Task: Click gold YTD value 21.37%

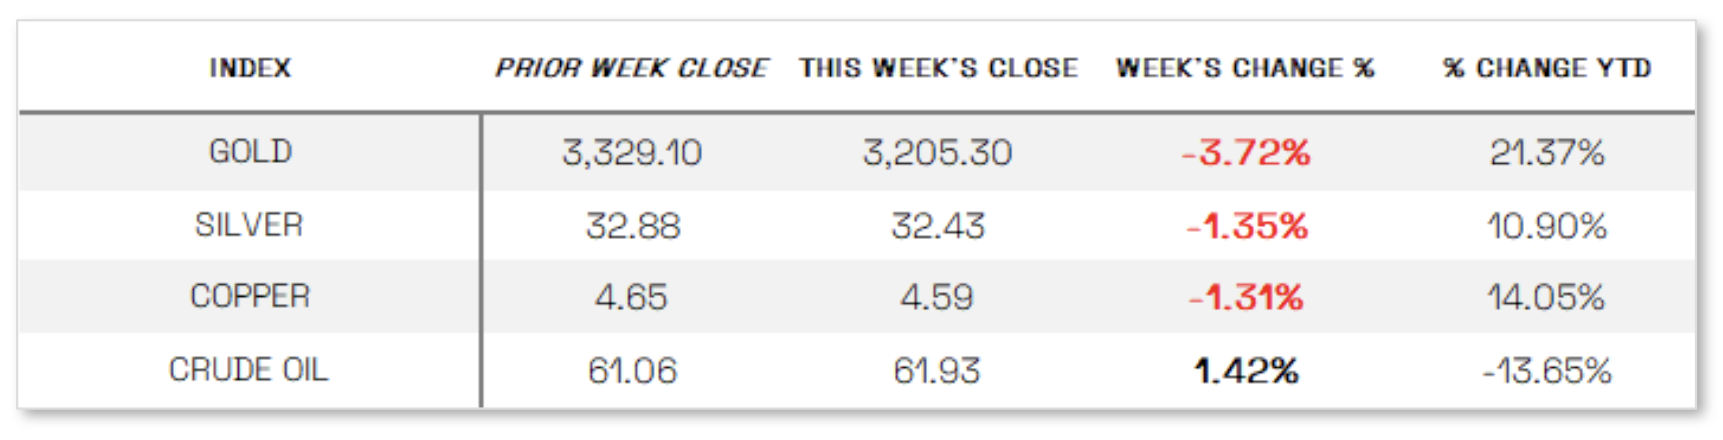Action: click(1547, 152)
